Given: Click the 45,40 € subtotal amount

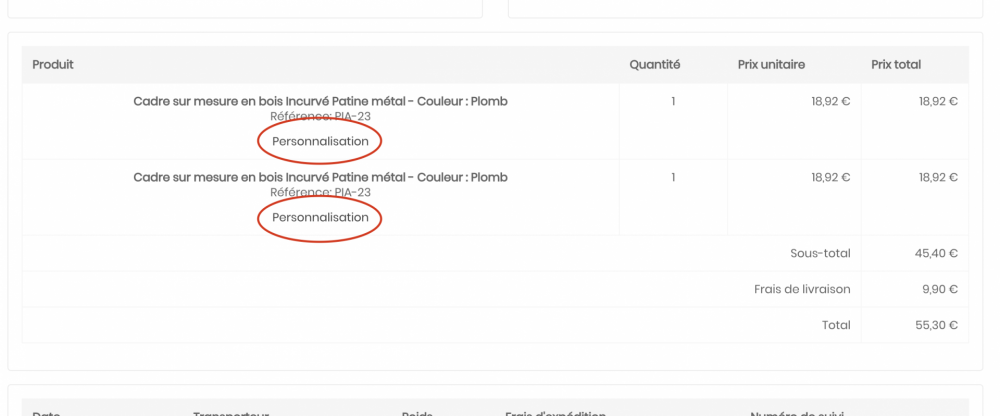Looking at the screenshot, I should pyautogui.click(x=936, y=253).
